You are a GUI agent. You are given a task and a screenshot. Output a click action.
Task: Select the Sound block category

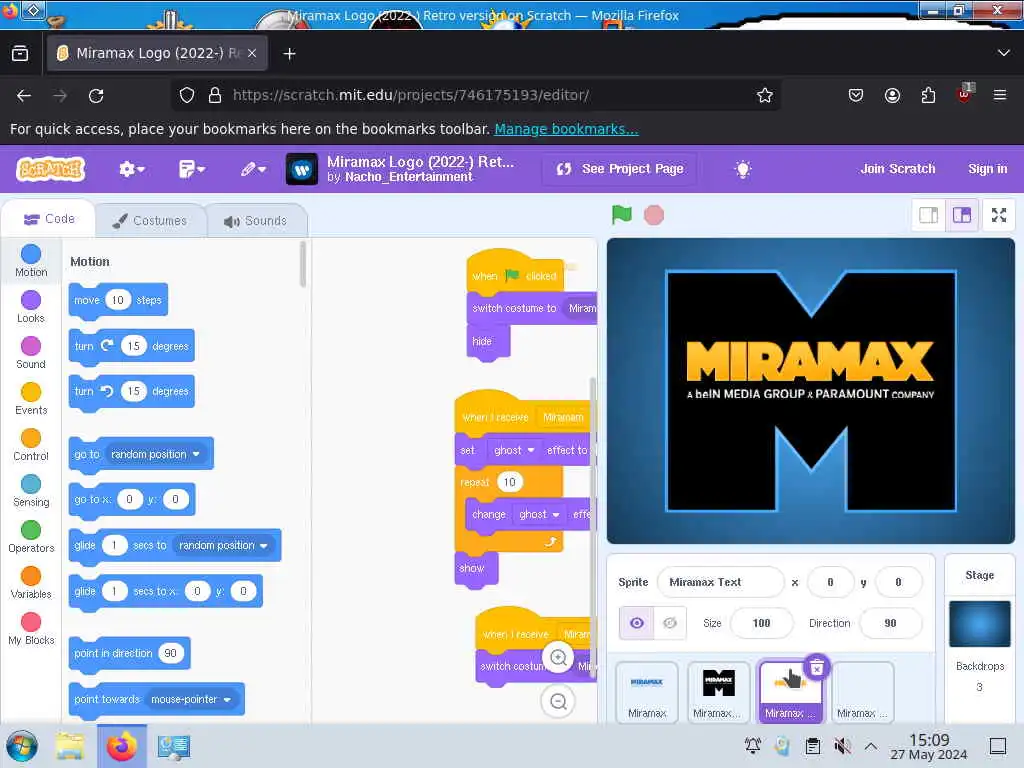coord(31,353)
